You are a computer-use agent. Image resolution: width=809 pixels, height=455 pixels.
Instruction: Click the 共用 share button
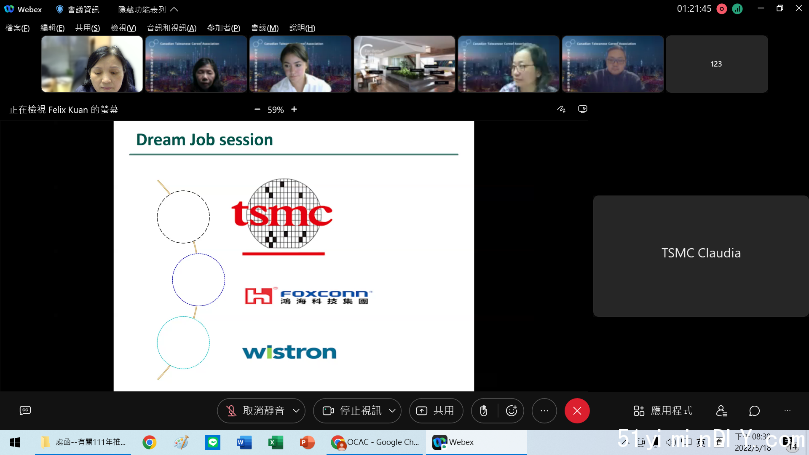coord(435,411)
